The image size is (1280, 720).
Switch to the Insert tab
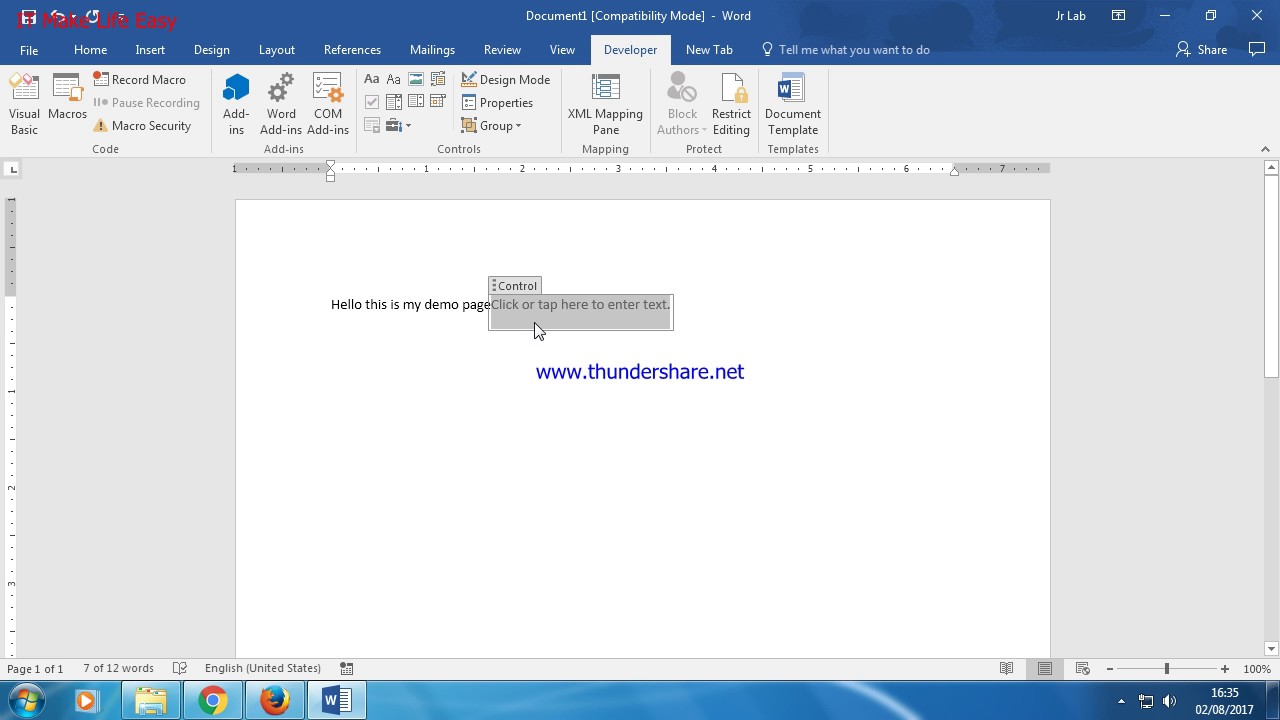point(150,50)
